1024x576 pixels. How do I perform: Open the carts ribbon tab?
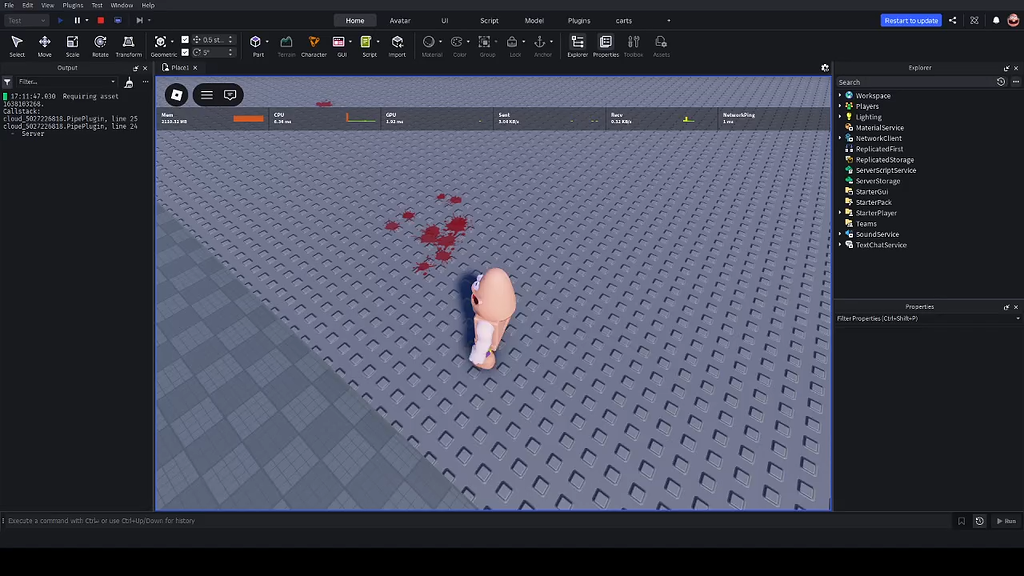coord(624,21)
